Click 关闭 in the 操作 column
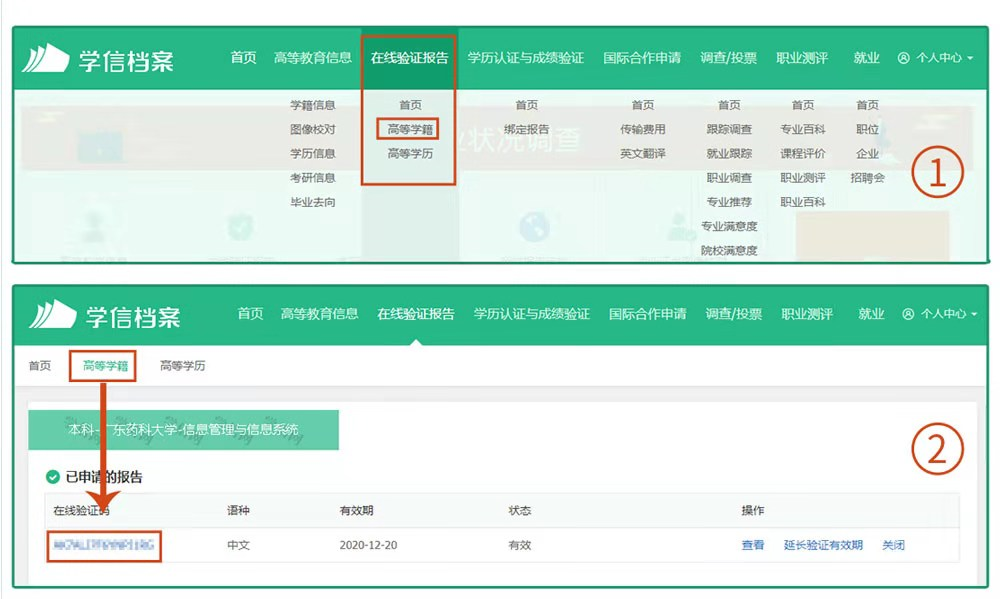The image size is (1000, 599). click(893, 545)
